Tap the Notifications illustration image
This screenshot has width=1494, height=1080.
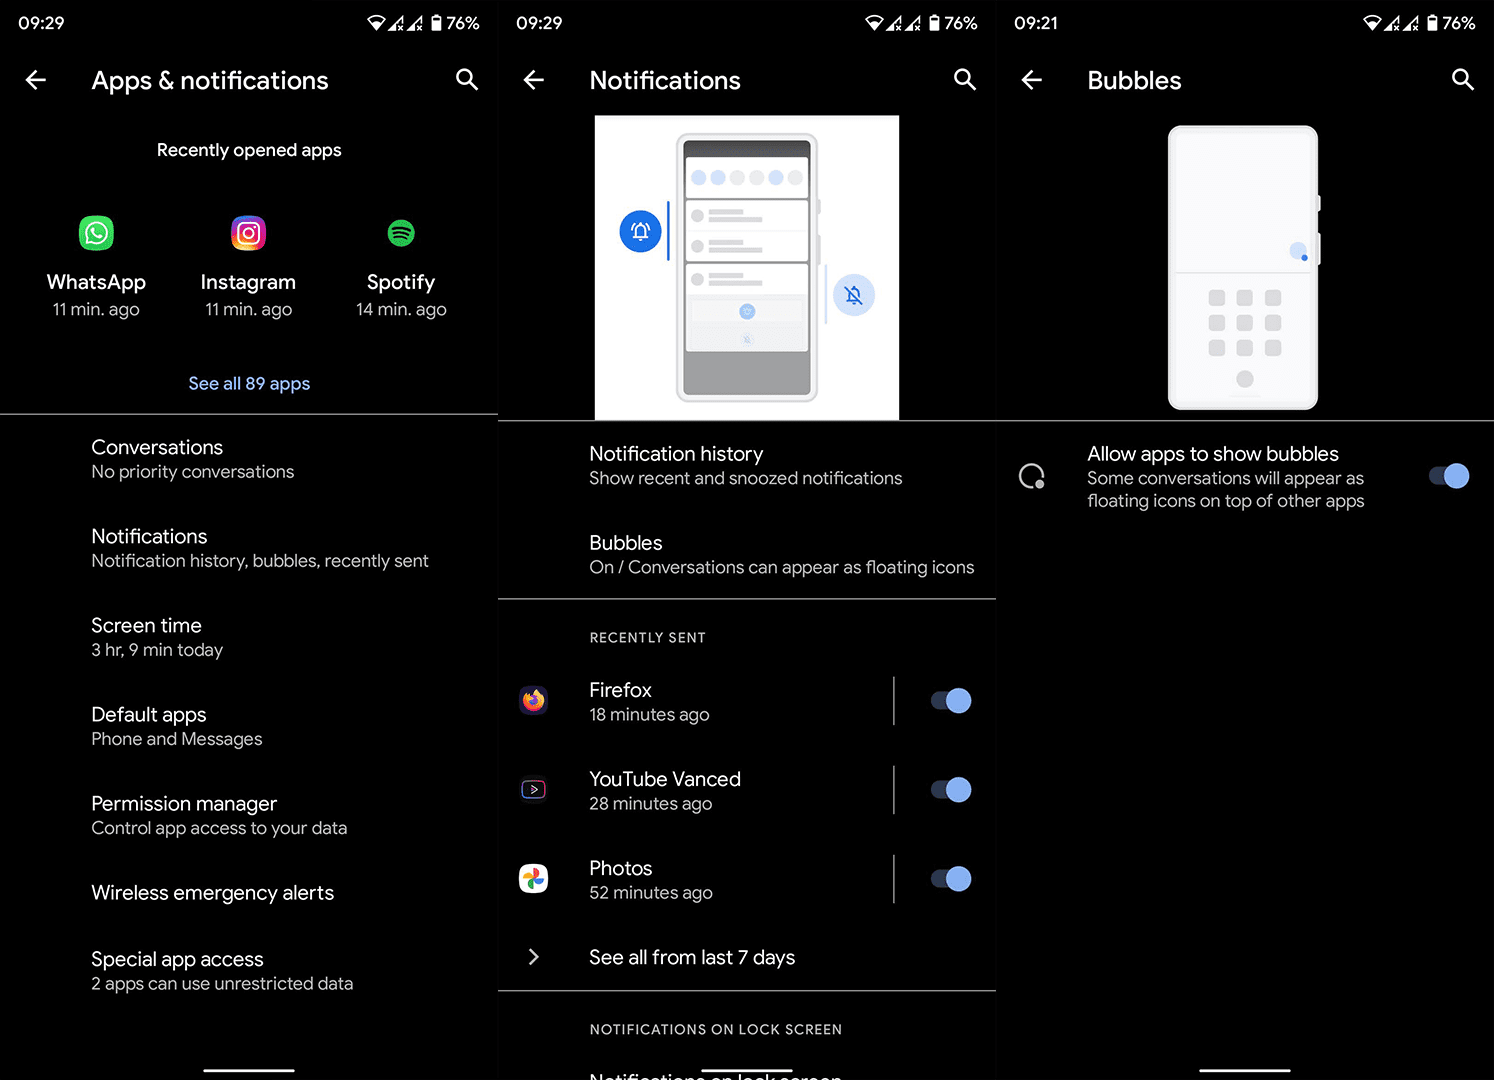click(747, 267)
